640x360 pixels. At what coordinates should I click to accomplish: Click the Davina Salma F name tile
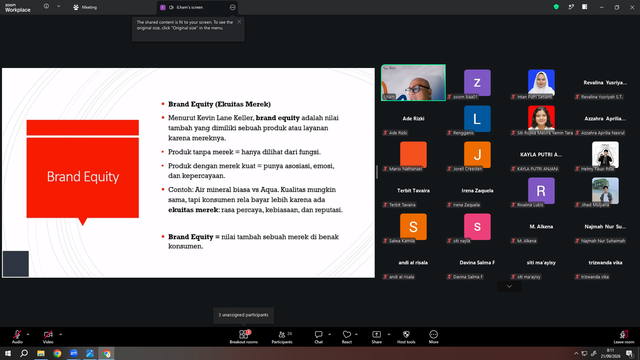[x=477, y=262]
